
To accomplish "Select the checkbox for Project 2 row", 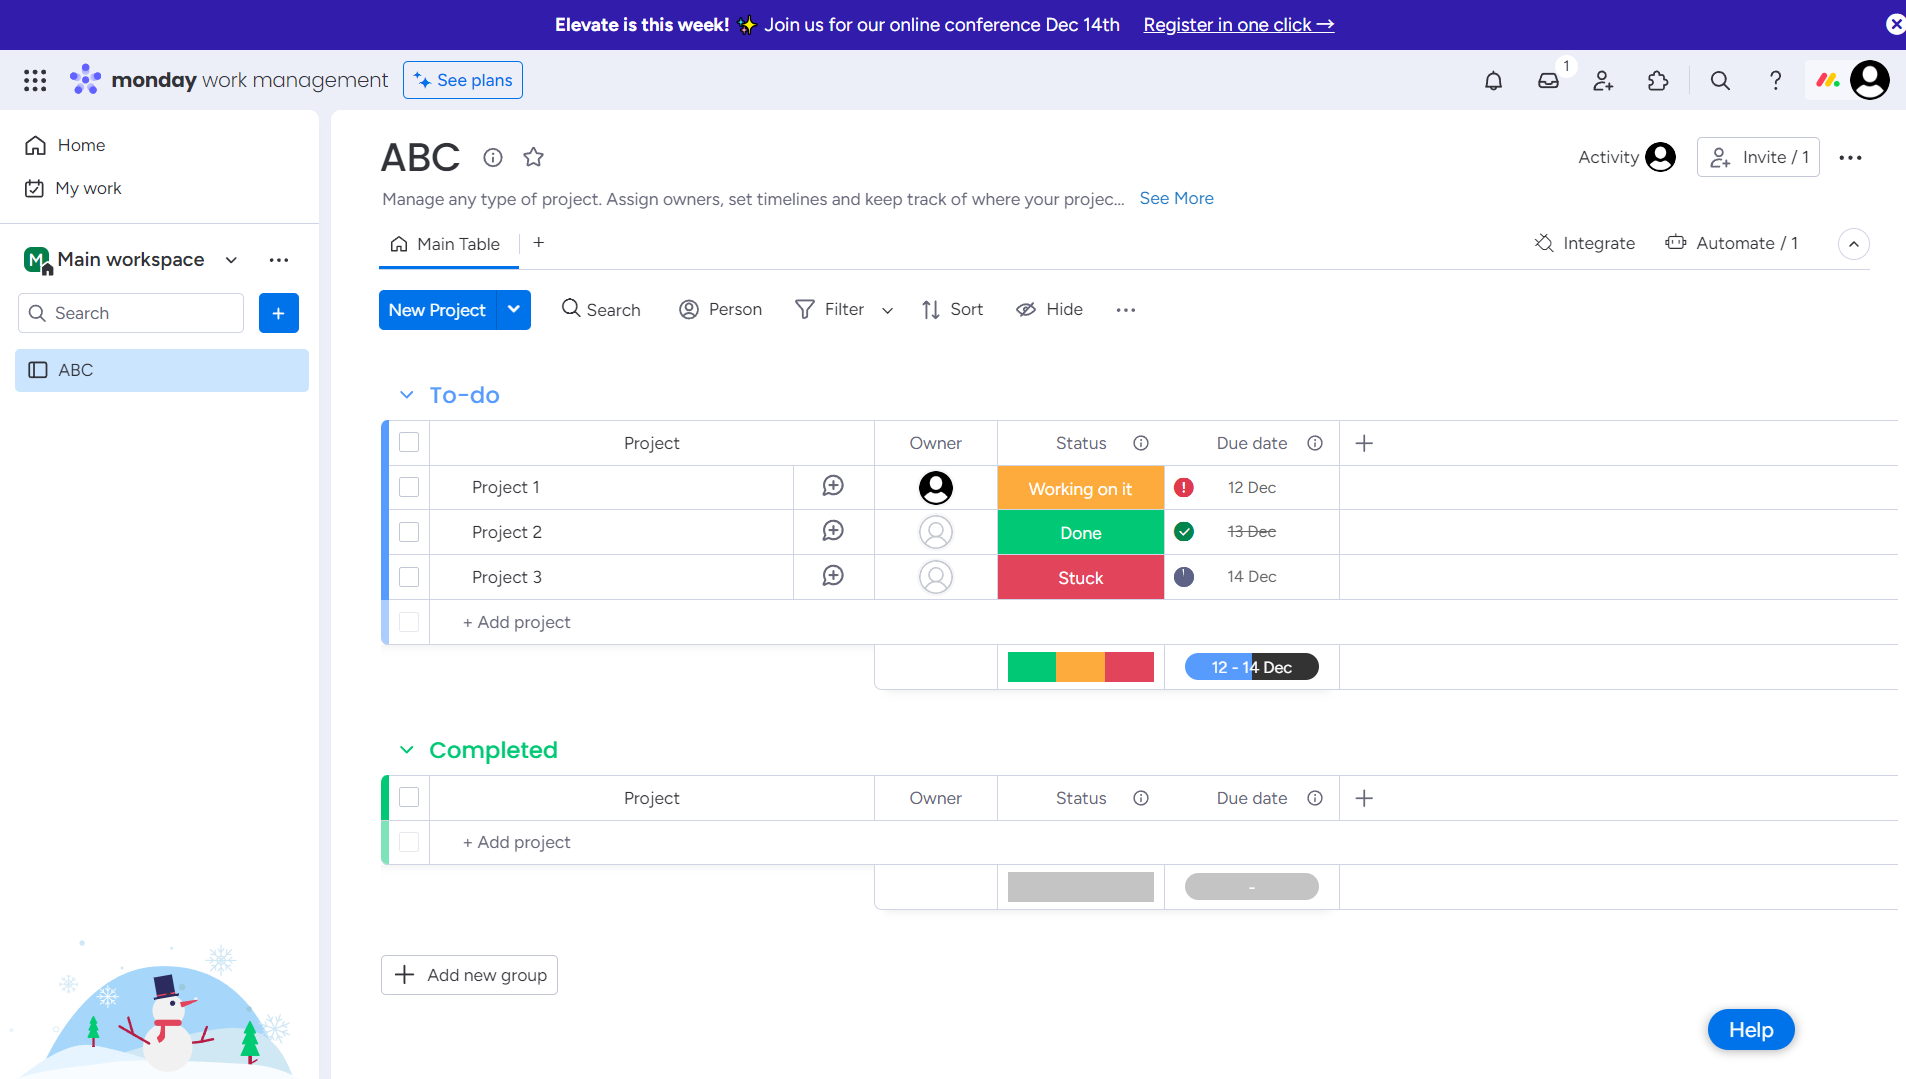I will pyautogui.click(x=409, y=531).
